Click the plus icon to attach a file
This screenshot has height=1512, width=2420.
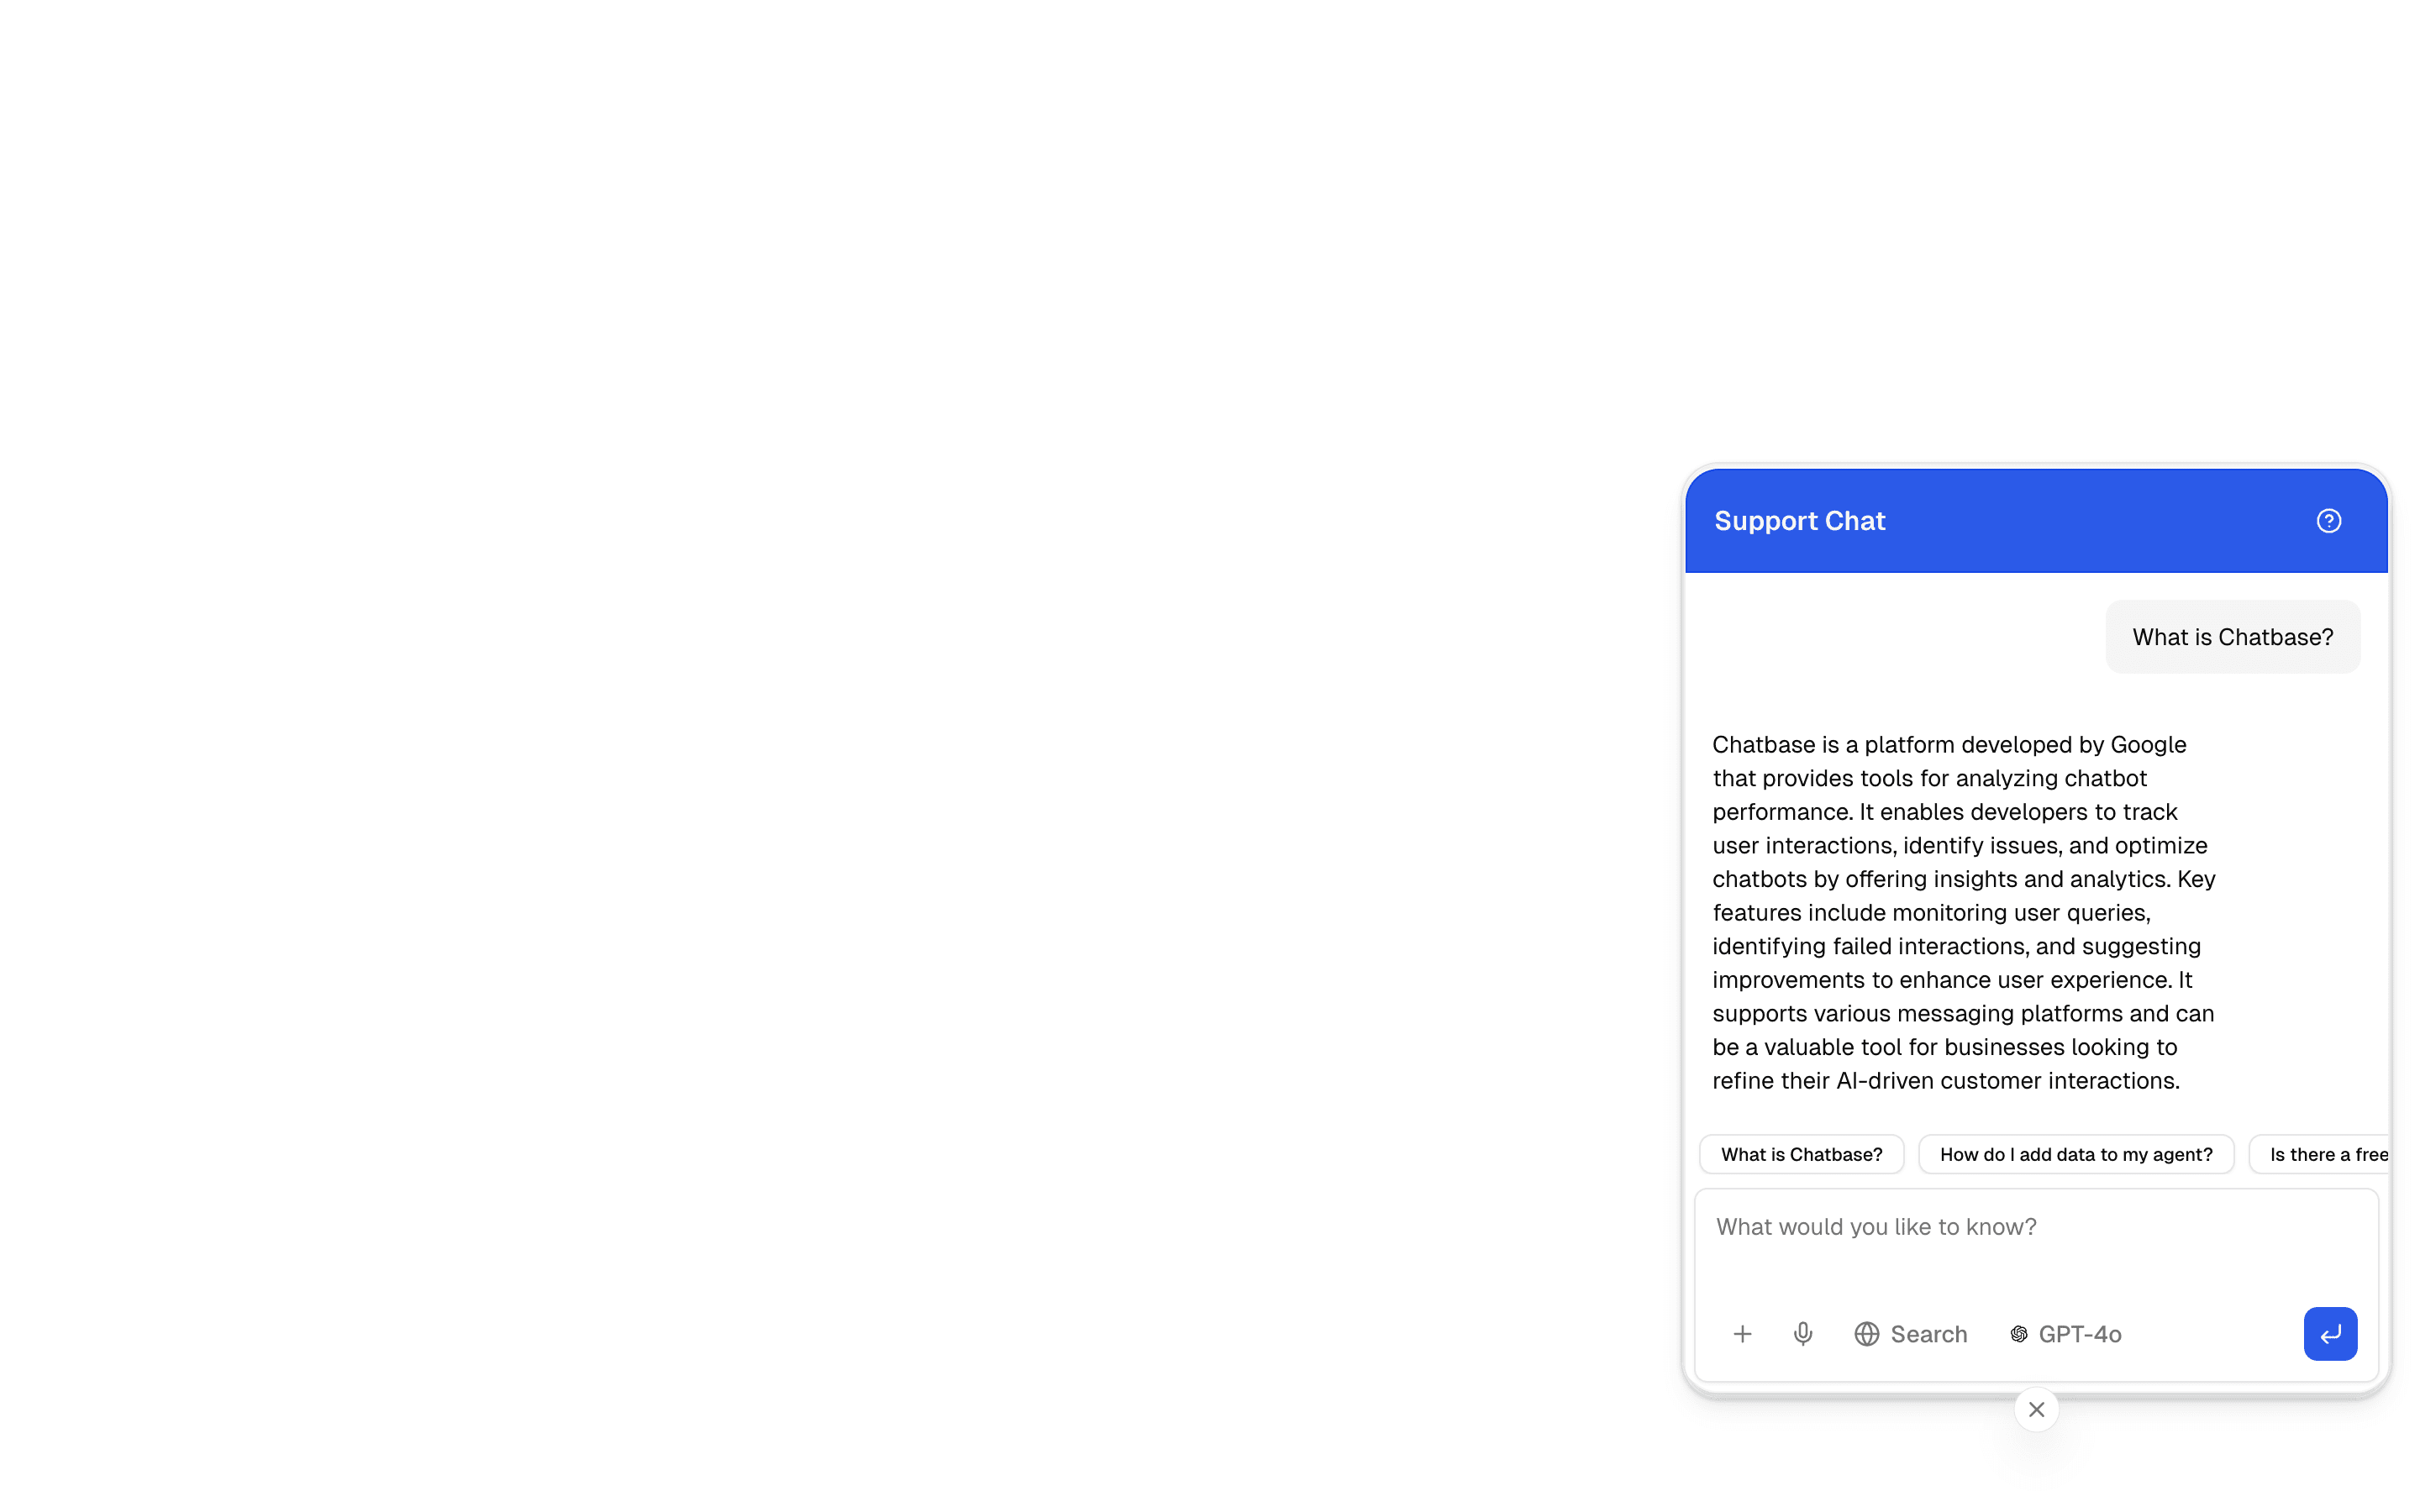point(1743,1333)
